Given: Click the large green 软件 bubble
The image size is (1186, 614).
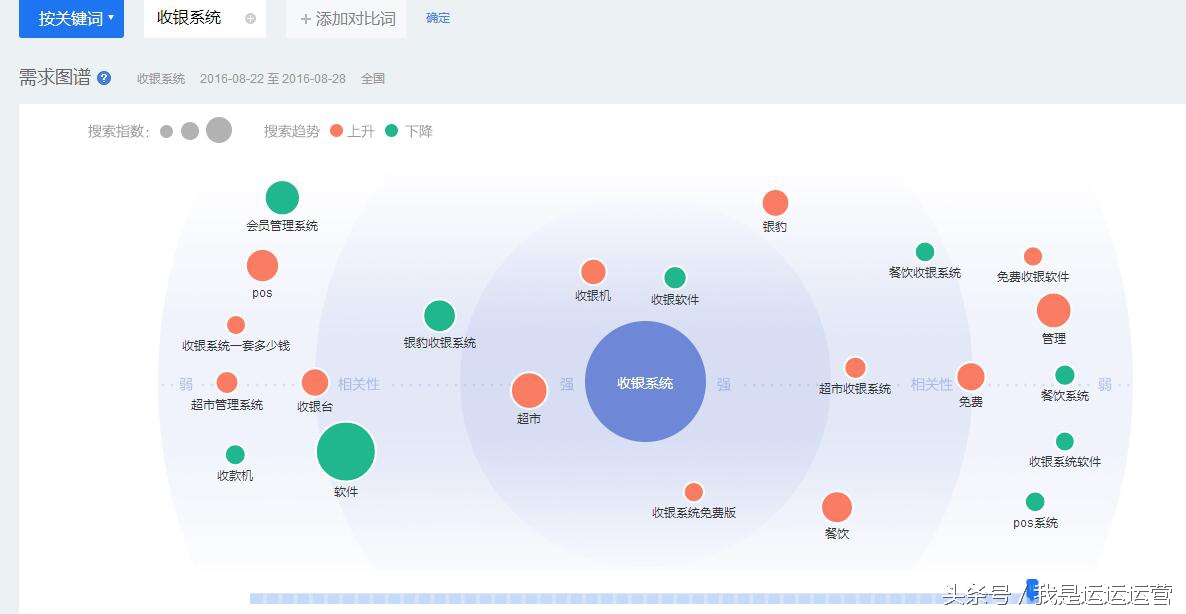Looking at the screenshot, I should coord(345,451).
